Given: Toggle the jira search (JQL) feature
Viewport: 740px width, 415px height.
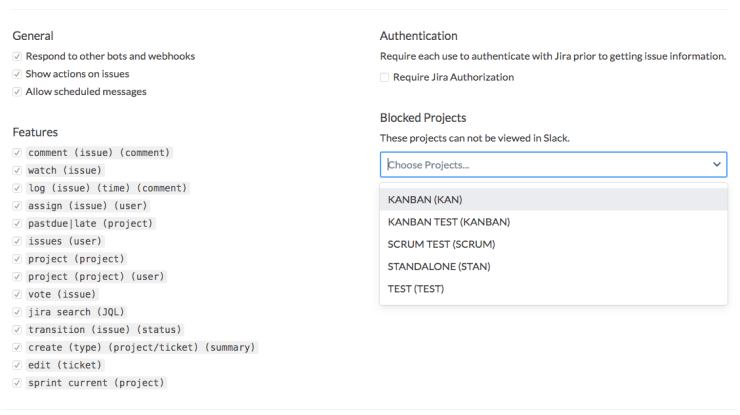Looking at the screenshot, I should 17,312.
